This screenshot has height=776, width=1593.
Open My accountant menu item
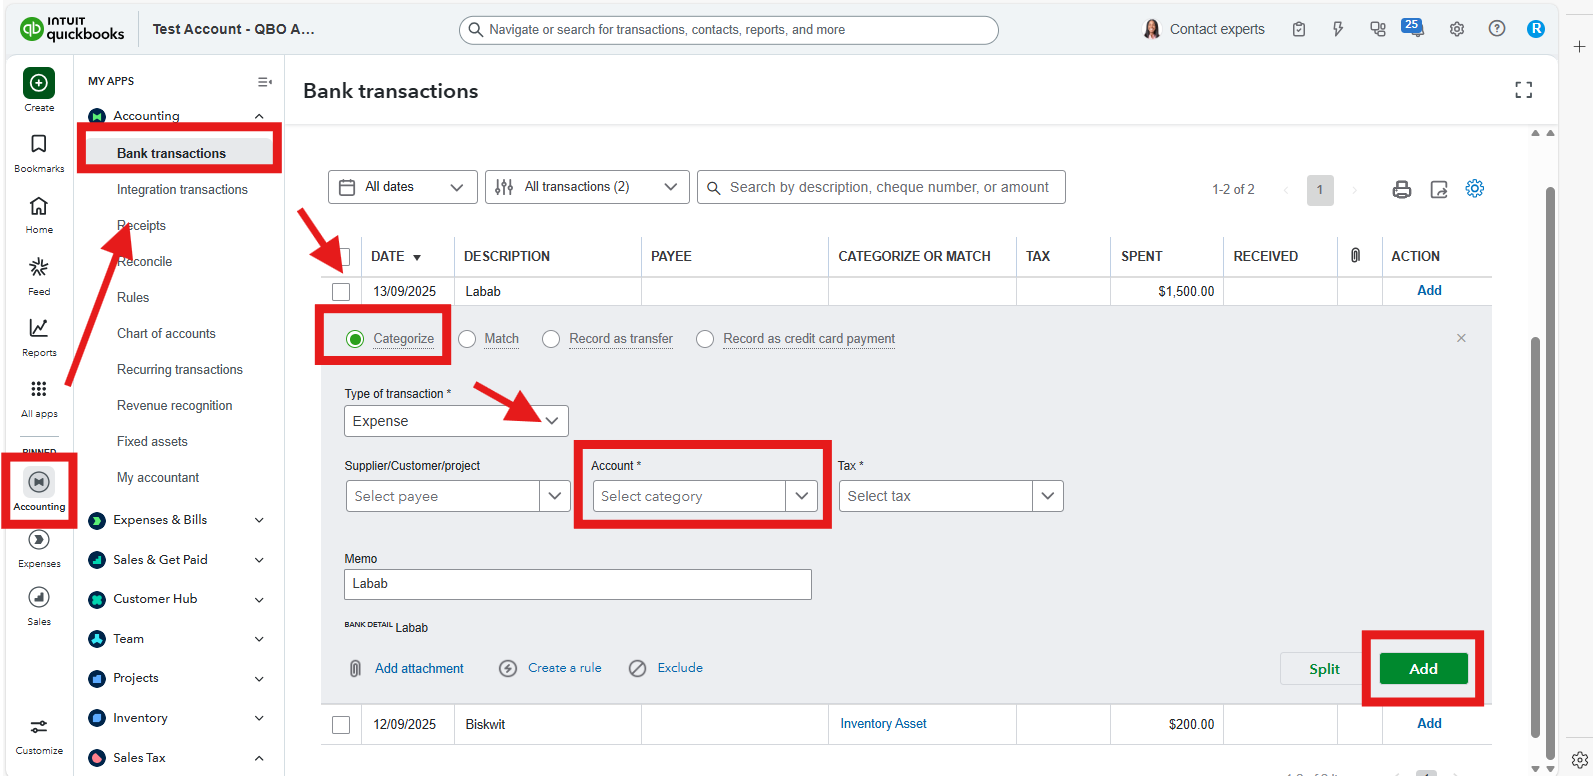click(x=158, y=477)
